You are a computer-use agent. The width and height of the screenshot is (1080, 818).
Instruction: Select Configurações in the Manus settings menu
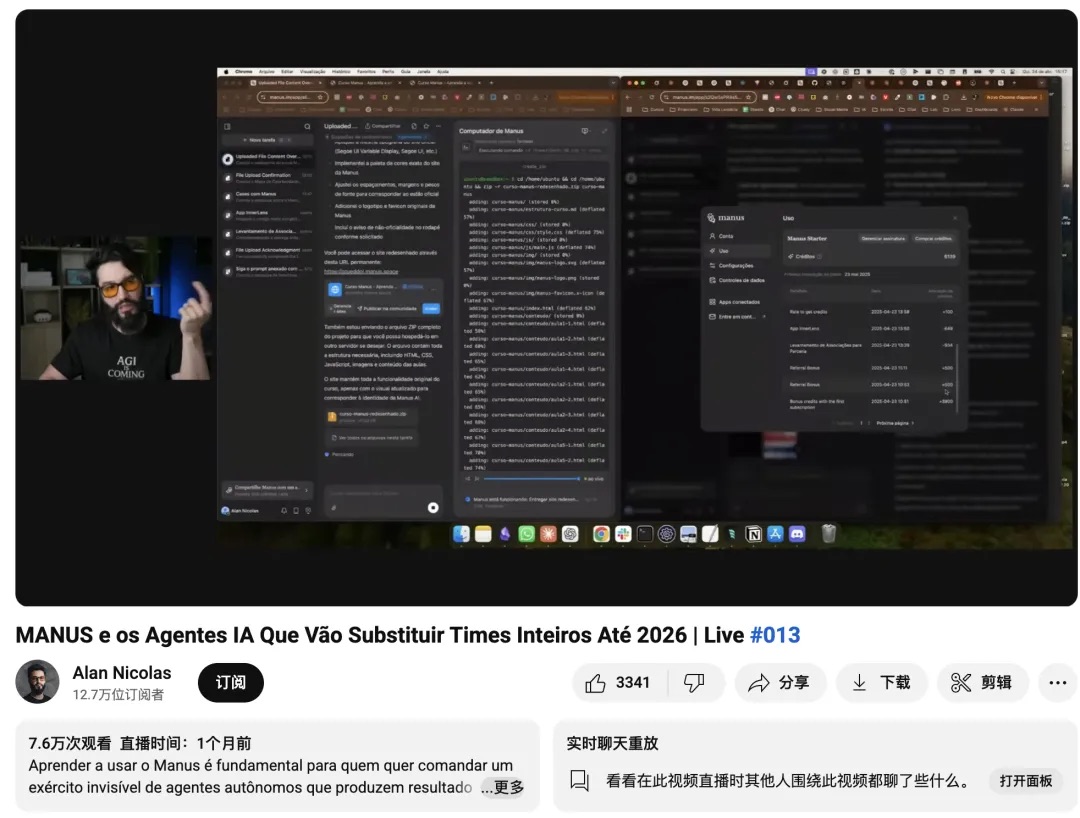[x=739, y=266]
